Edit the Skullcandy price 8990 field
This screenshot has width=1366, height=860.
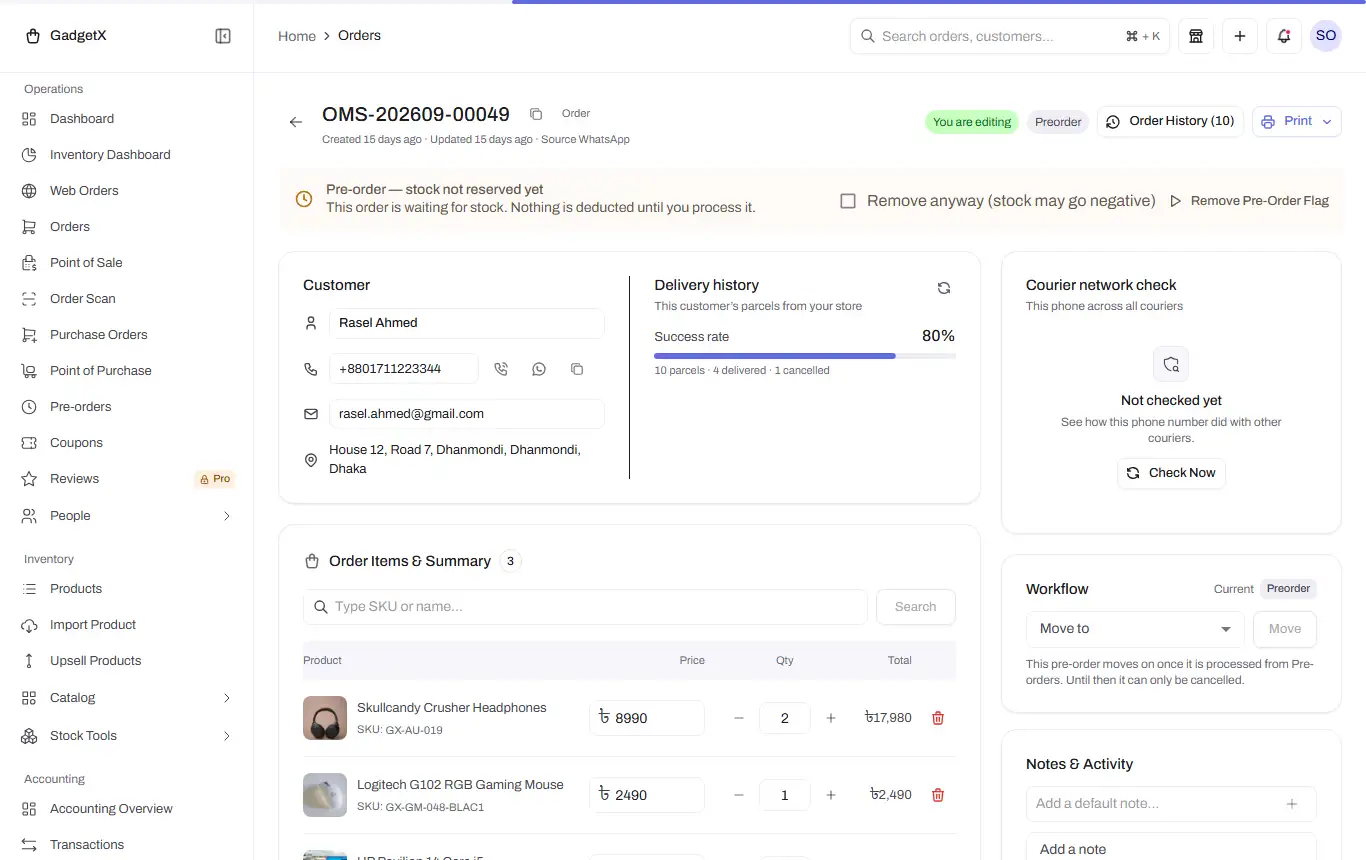pyautogui.click(x=647, y=718)
